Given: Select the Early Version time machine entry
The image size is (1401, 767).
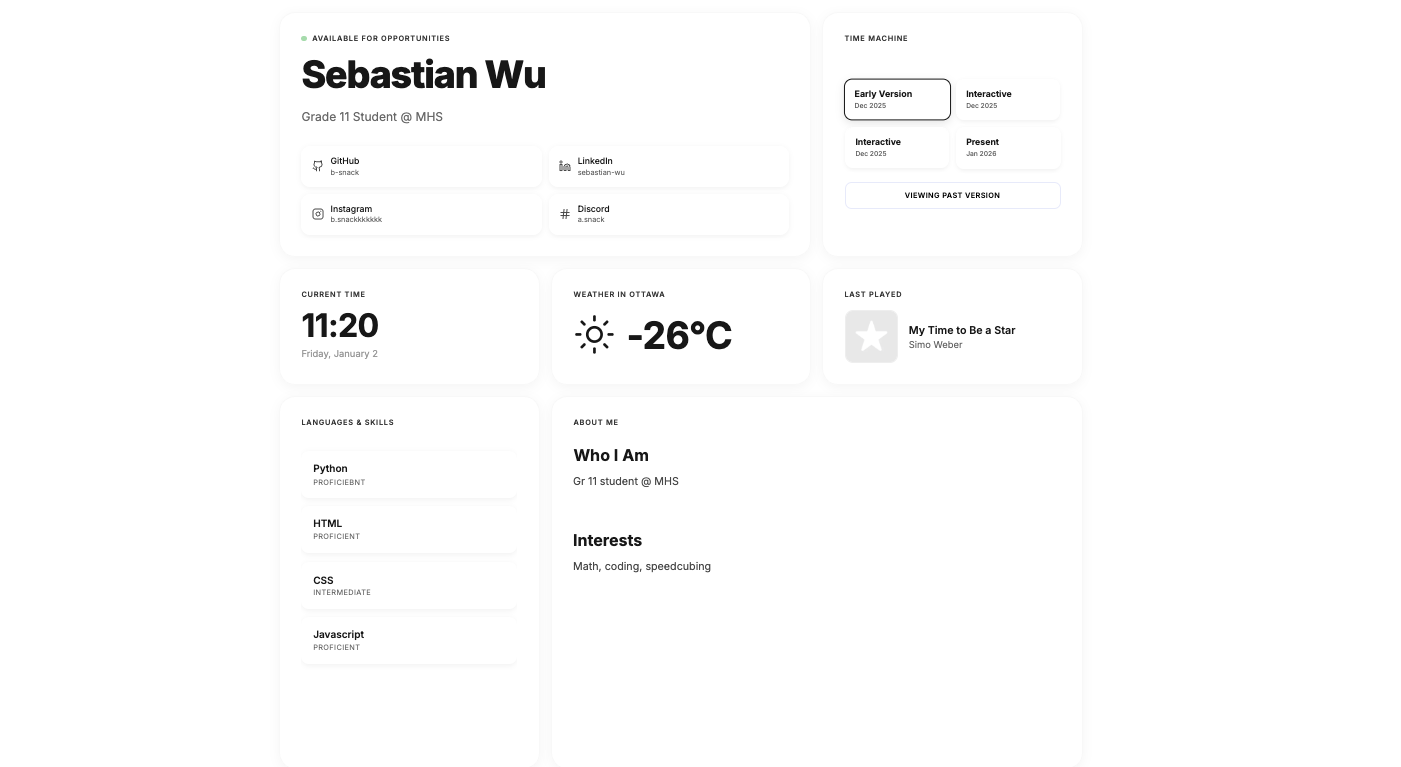Looking at the screenshot, I should coord(897,99).
